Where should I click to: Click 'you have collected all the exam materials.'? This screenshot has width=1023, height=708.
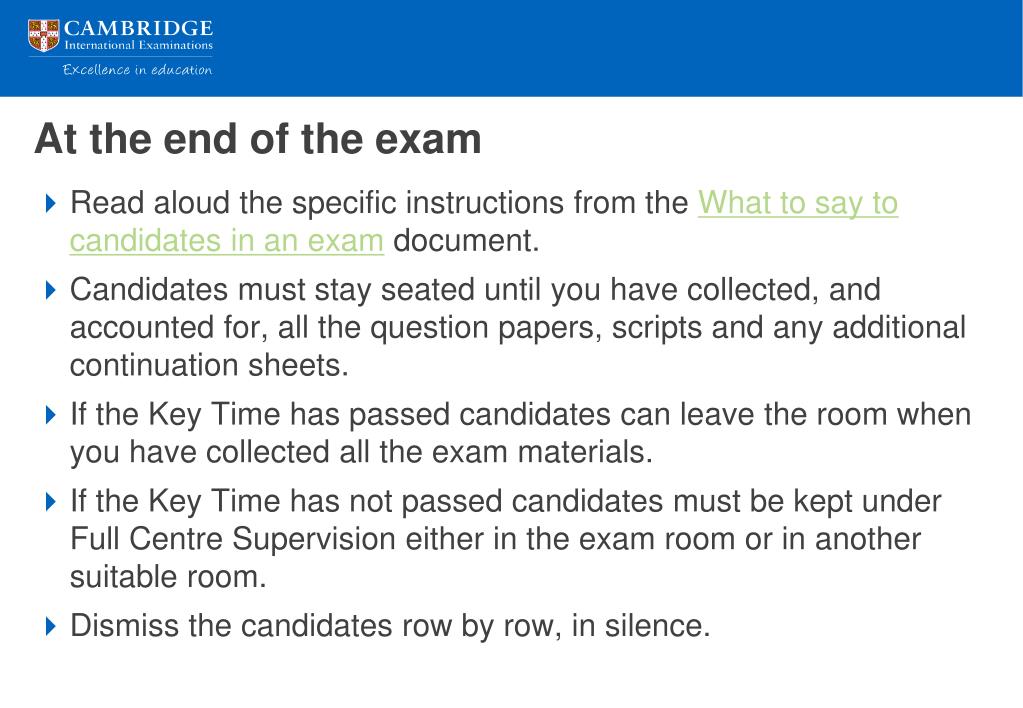pyautogui.click(x=361, y=452)
